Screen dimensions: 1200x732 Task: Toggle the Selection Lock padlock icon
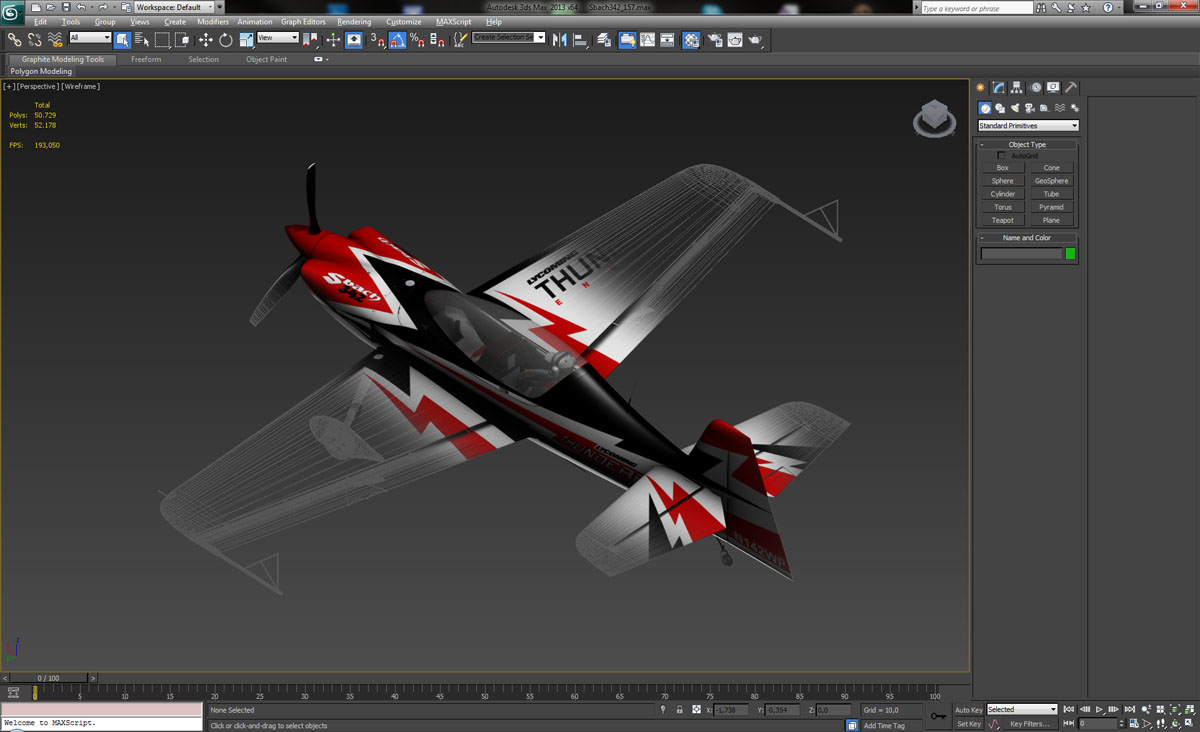point(679,710)
